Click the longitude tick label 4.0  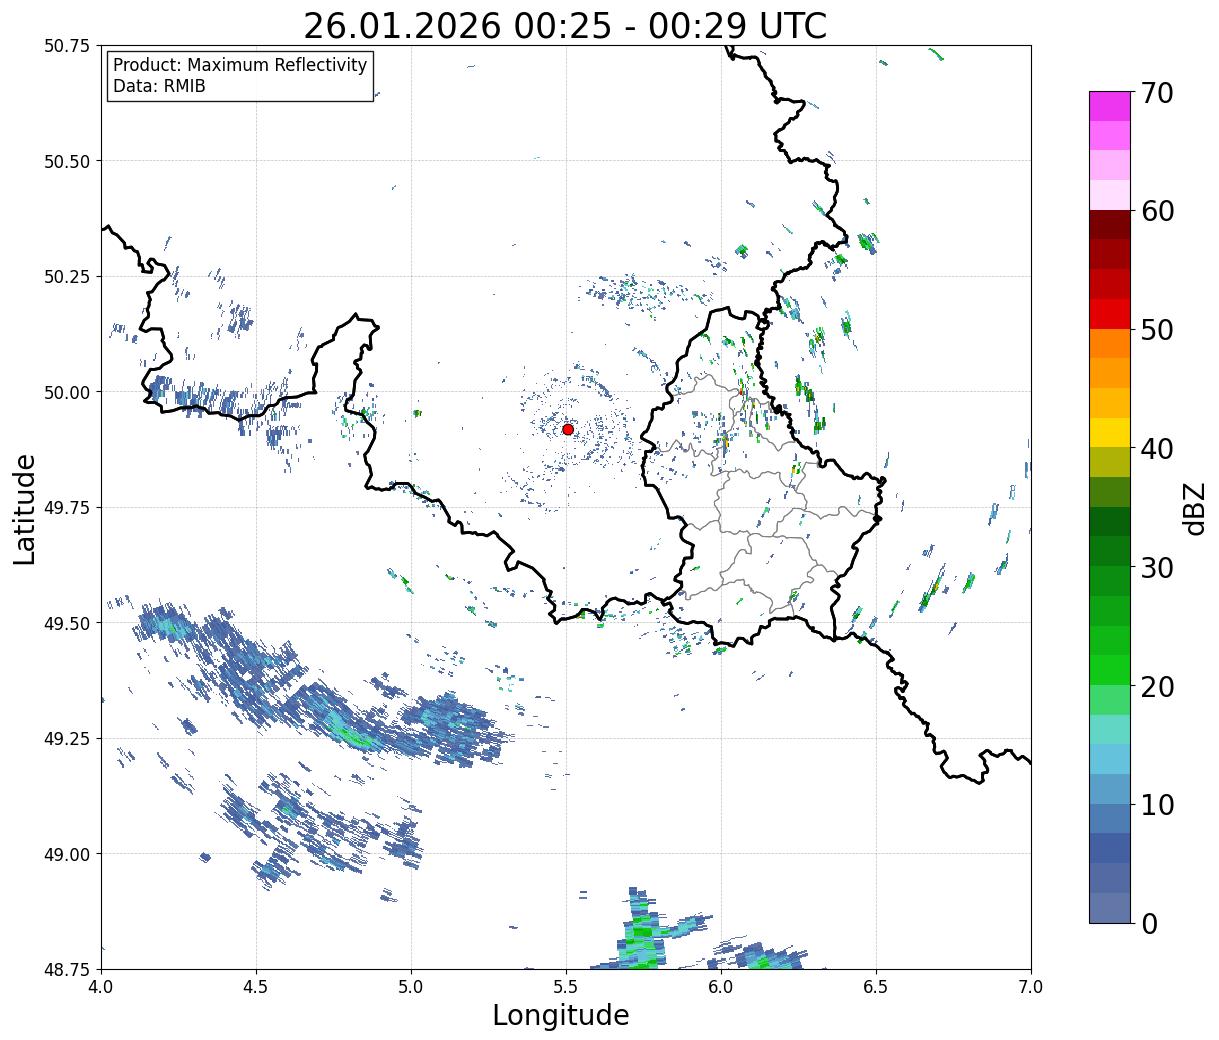(x=101, y=987)
